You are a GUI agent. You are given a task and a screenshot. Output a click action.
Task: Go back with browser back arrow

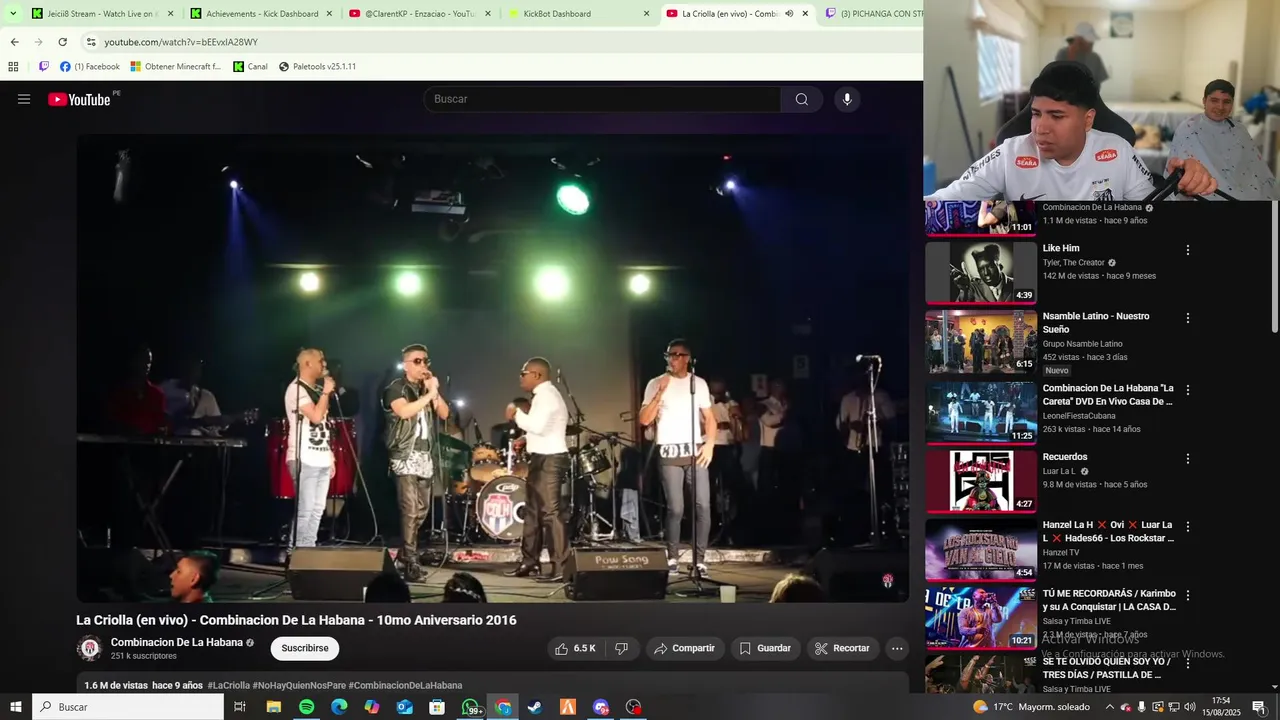(x=14, y=42)
